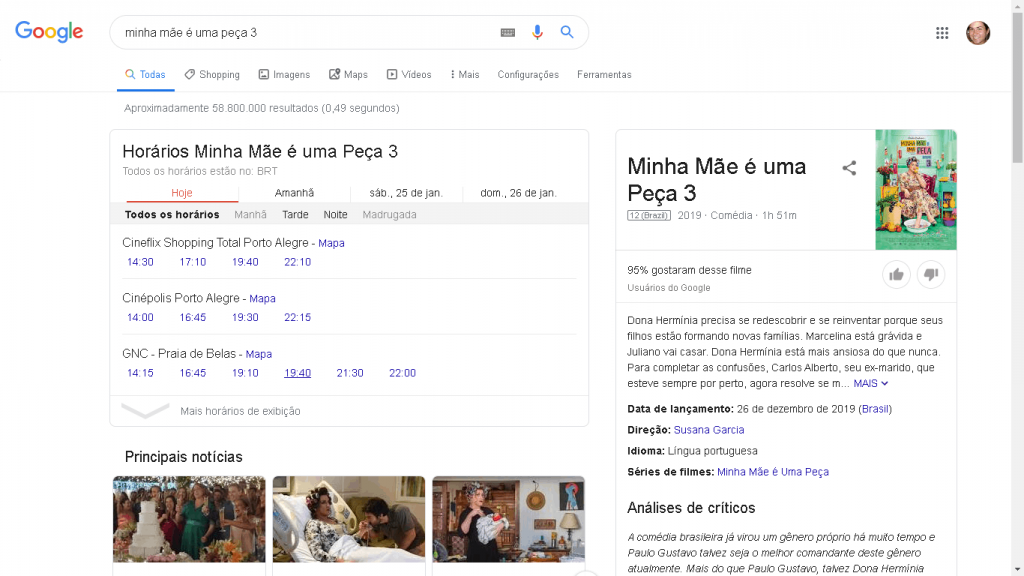Open Mapa for GNC Praia de Belas
Screen dimensions: 1024x576
tap(259, 354)
